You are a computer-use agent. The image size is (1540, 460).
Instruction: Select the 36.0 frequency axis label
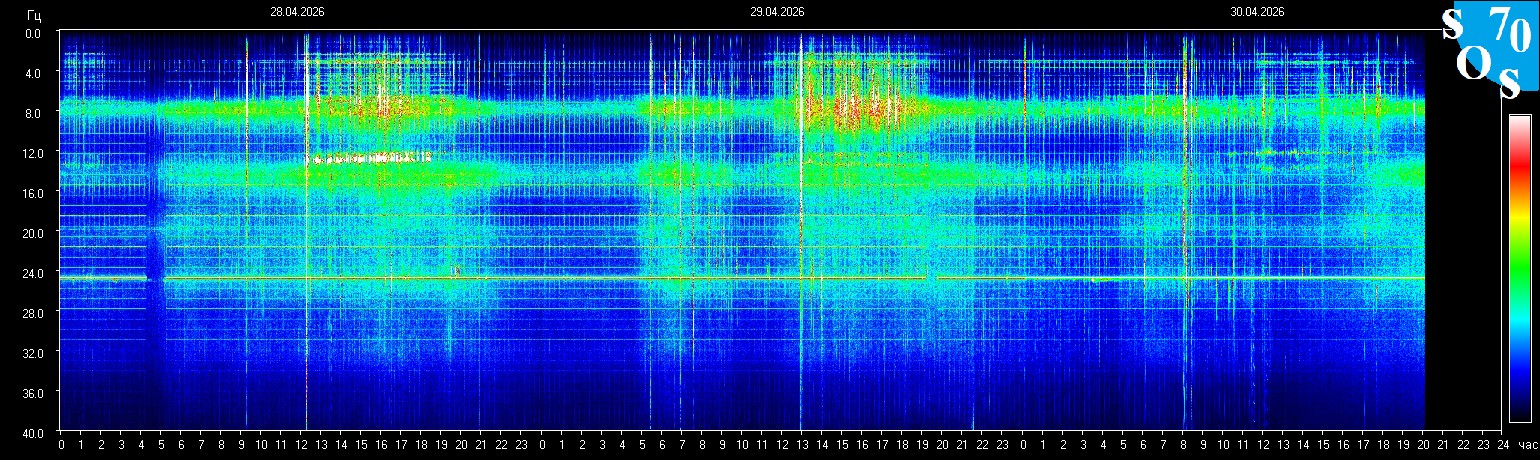click(x=32, y=393)
